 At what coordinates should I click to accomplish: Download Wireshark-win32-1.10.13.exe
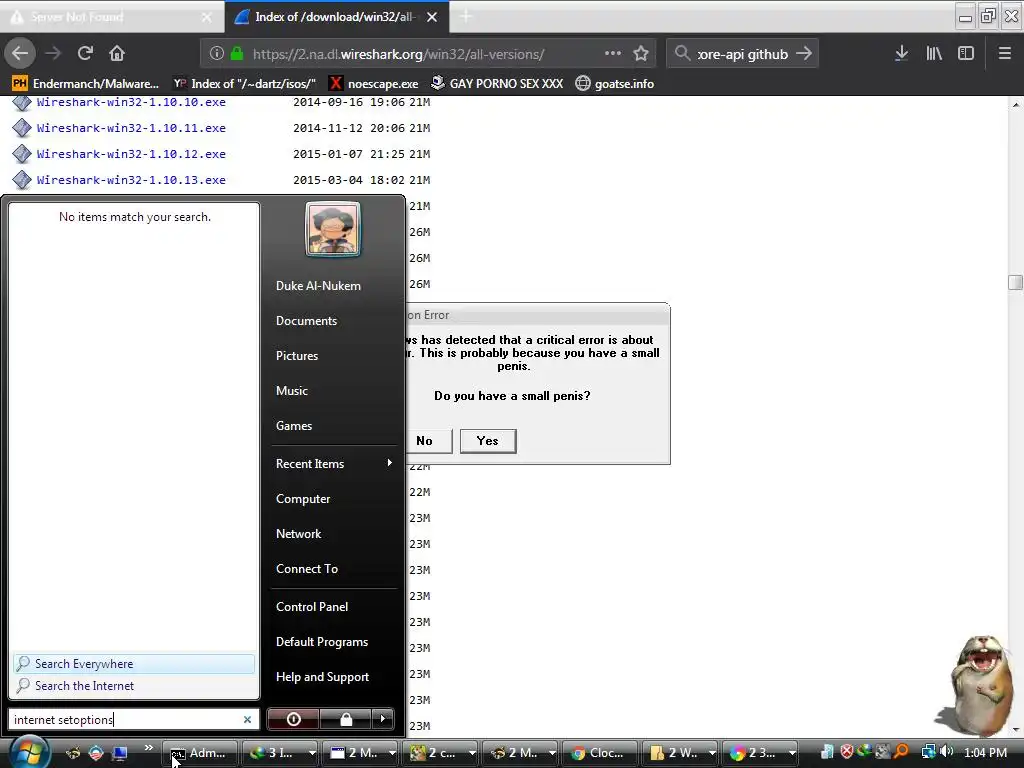click(x=131, y=180)
